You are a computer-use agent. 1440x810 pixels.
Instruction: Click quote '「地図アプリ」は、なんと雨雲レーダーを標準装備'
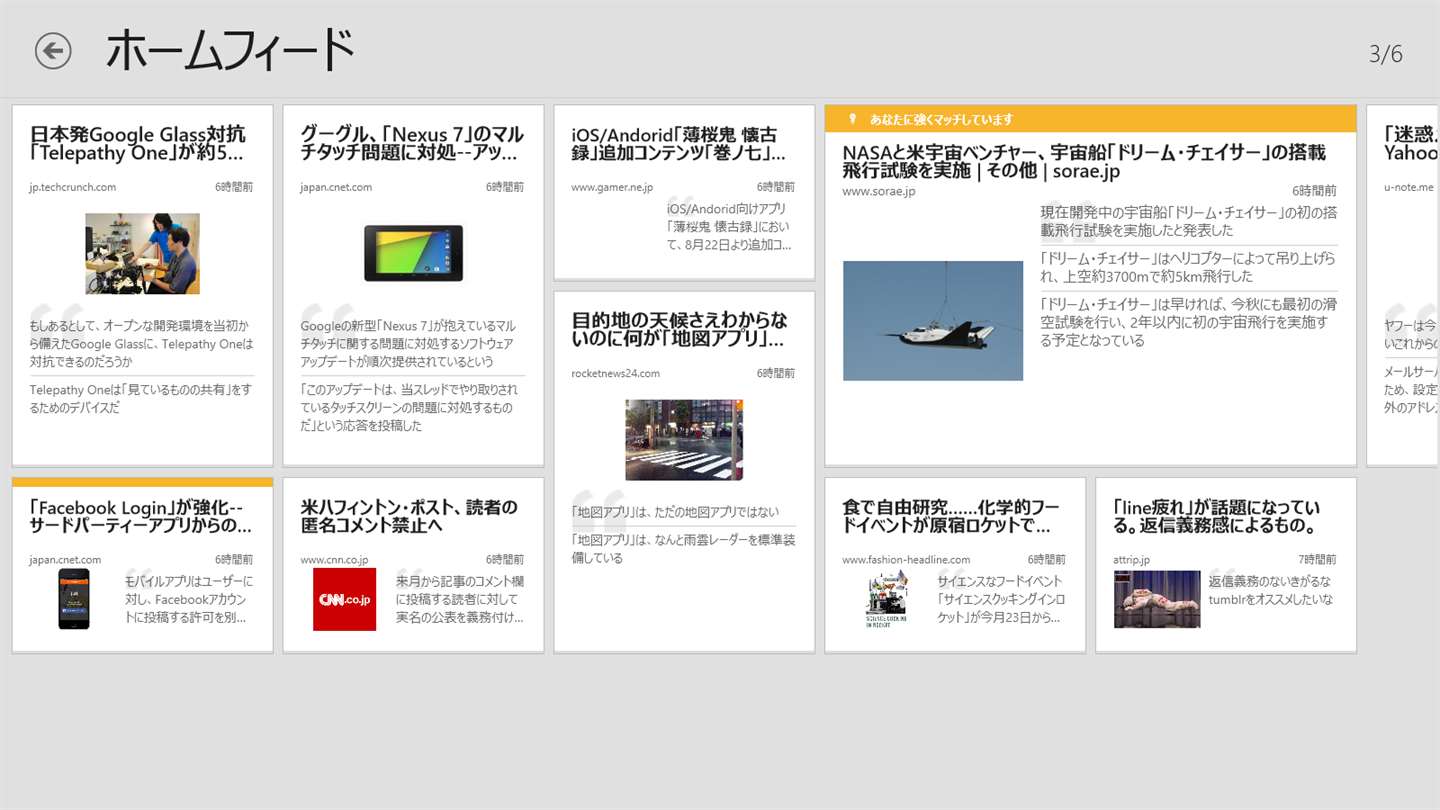tap(683, 549)
